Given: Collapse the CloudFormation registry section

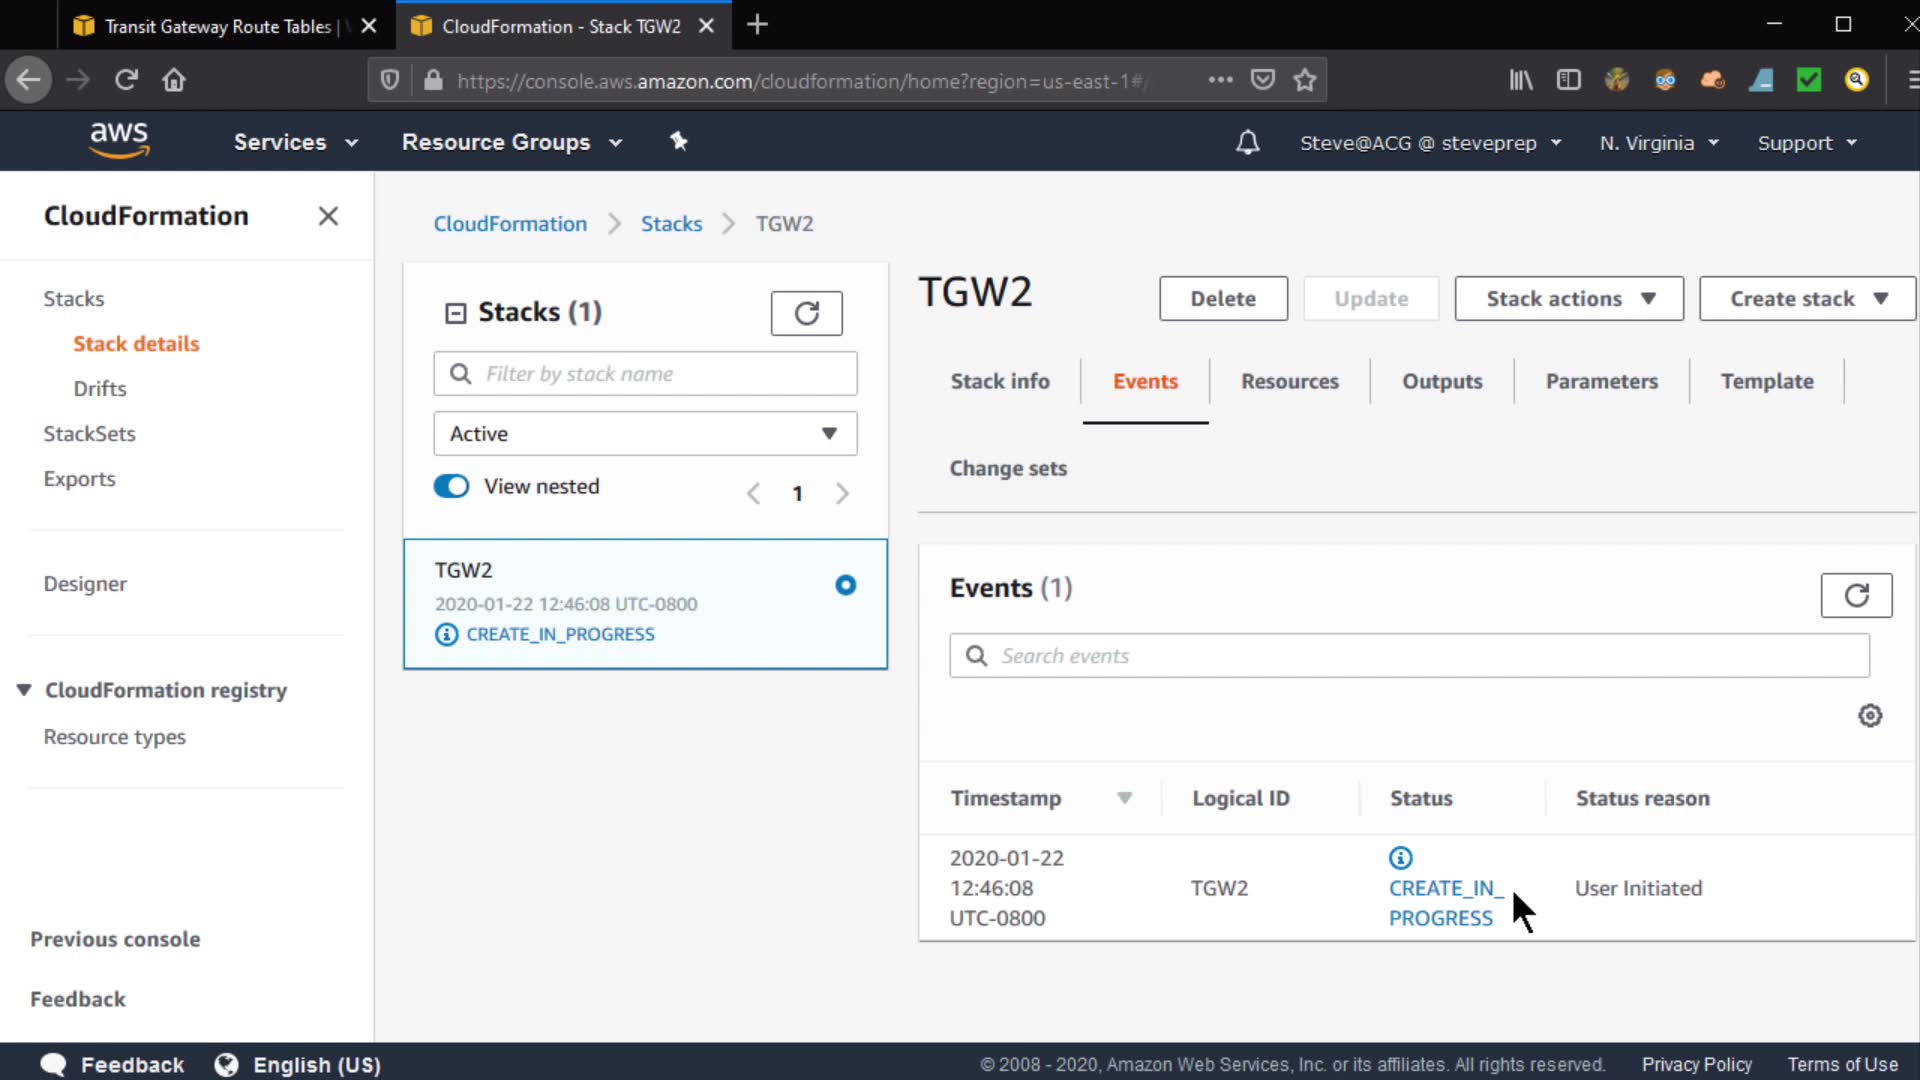Looking at the screenshot, I should click(x=24, y=690).
